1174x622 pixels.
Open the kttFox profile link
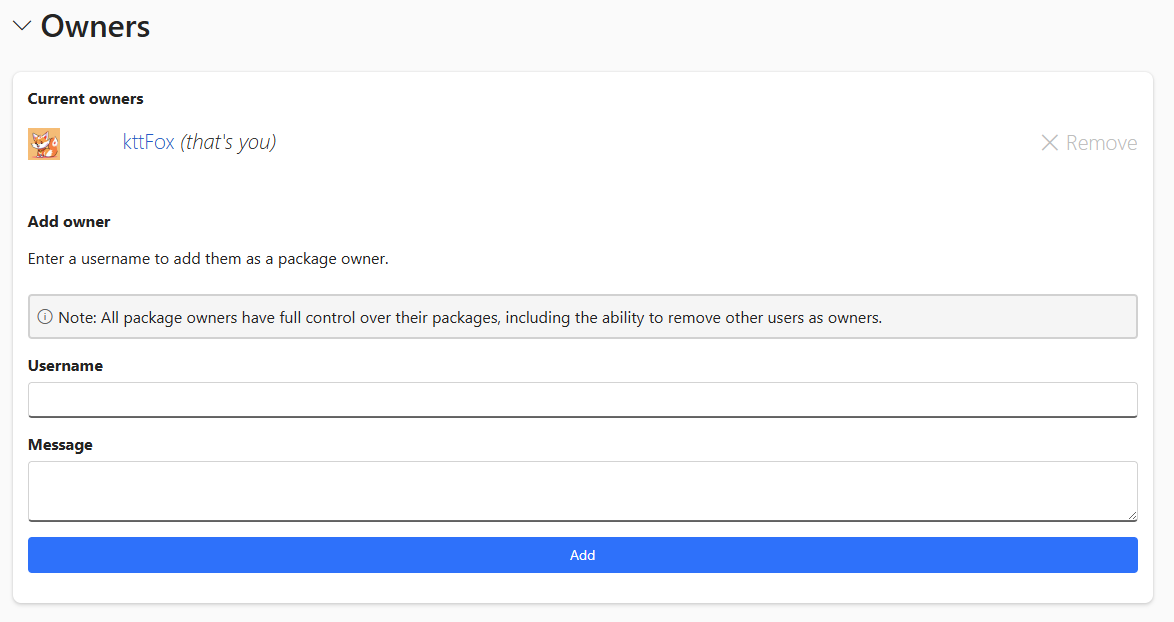click(x=148, y=142)
